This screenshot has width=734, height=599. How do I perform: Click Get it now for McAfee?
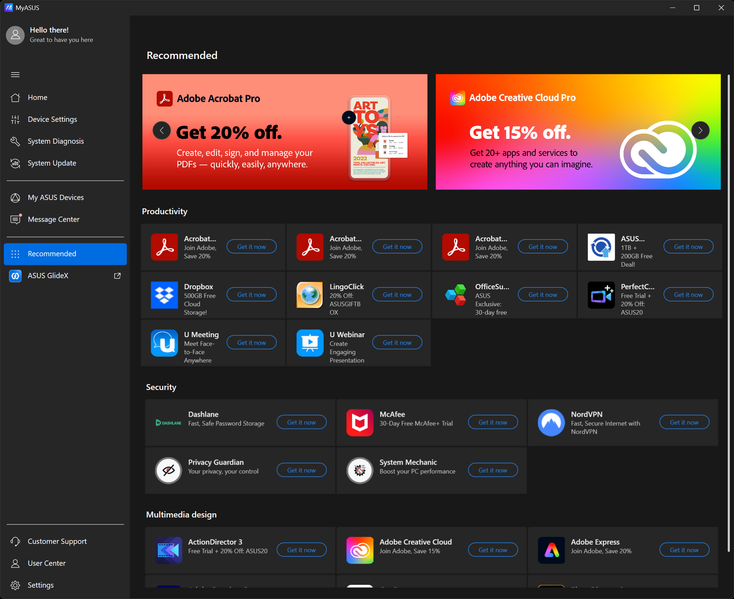pyautogui.click(x=493, y=422)
